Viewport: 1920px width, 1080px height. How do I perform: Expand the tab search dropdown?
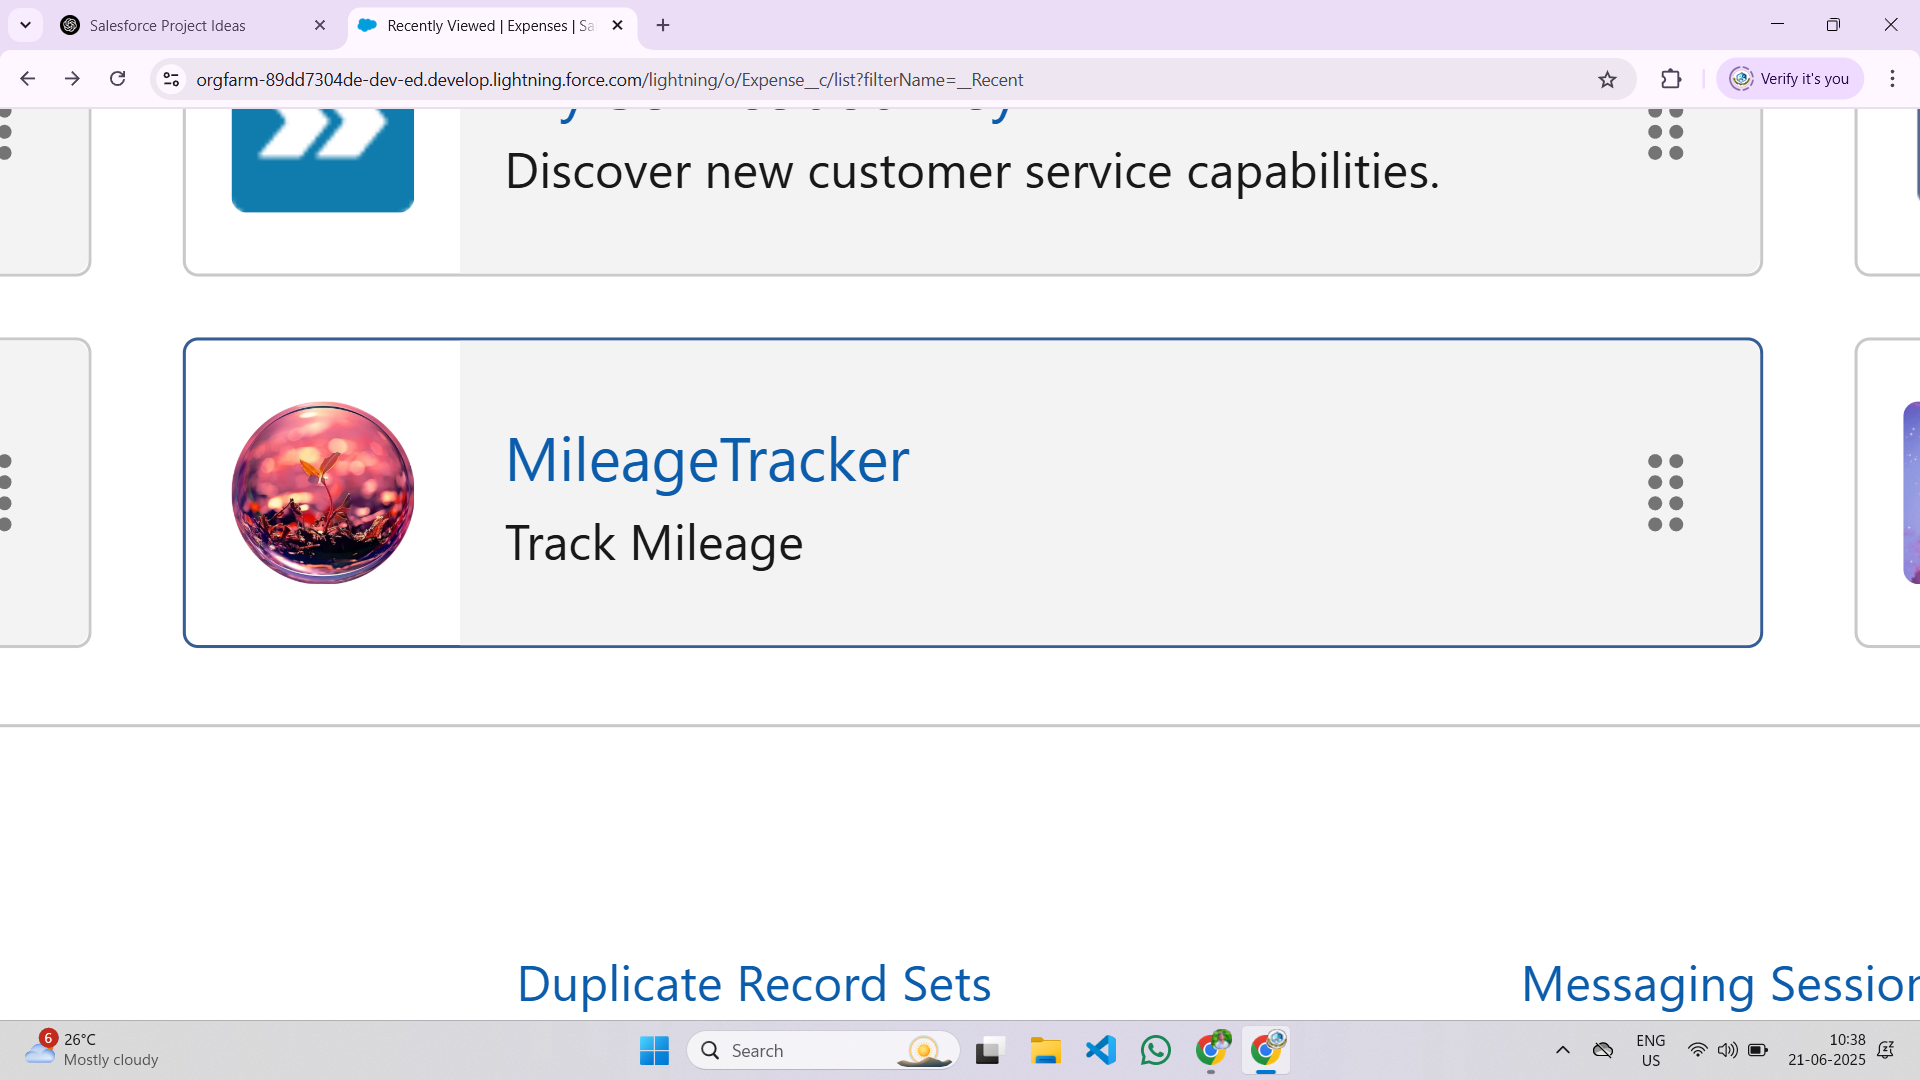(x=25, y=26)
